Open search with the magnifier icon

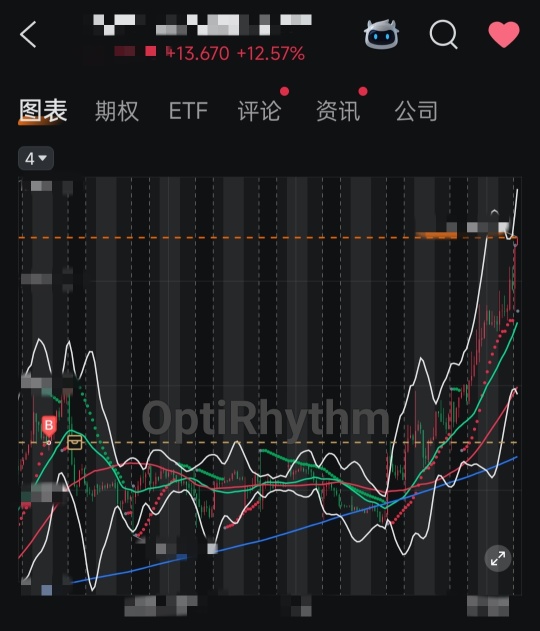coord(443,35)
